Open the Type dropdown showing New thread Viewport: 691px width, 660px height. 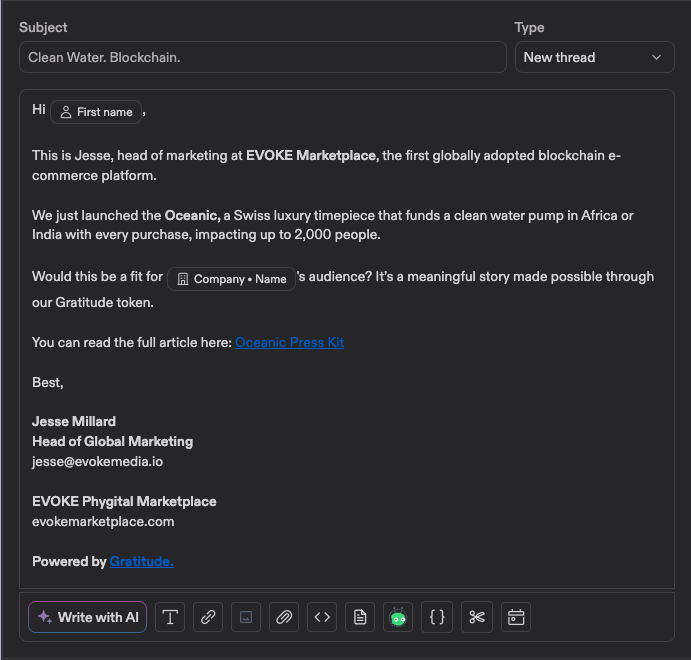[594, 57]
